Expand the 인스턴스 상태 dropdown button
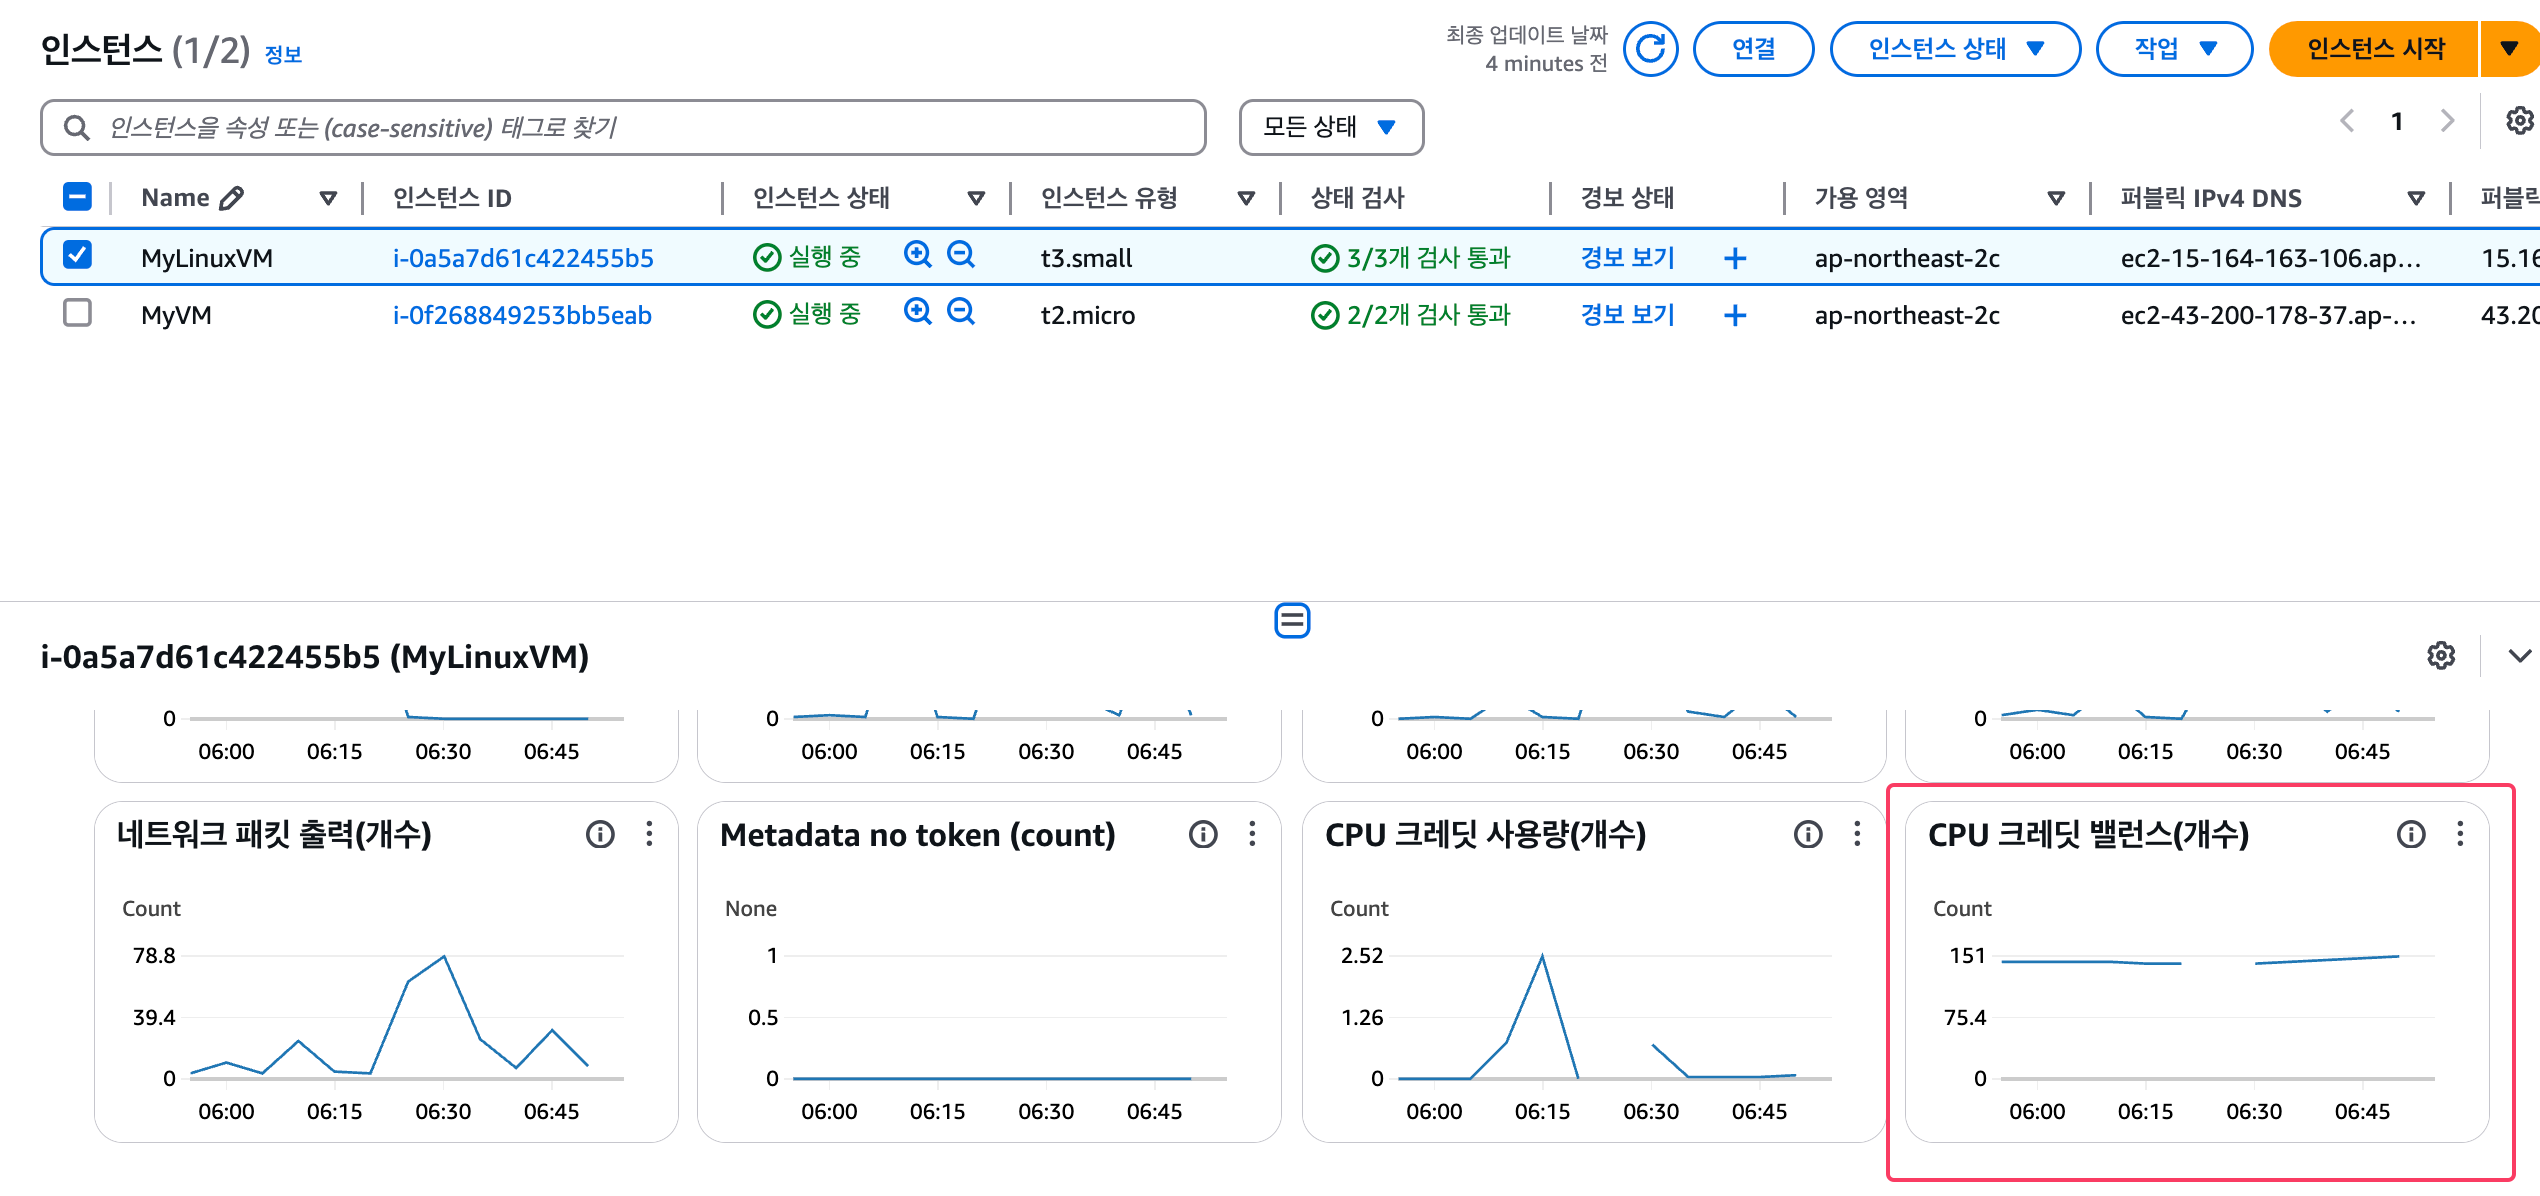This screenshot has height=1196, width=2540. coord(1954,49)
